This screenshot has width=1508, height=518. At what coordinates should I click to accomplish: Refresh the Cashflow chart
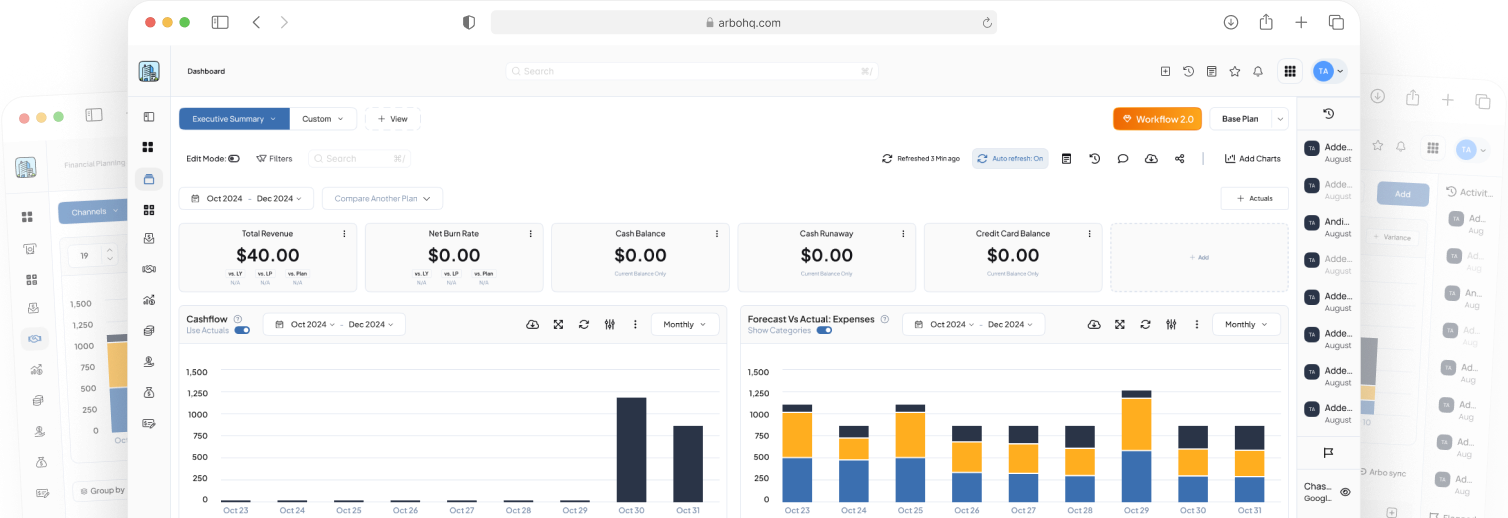584,324
